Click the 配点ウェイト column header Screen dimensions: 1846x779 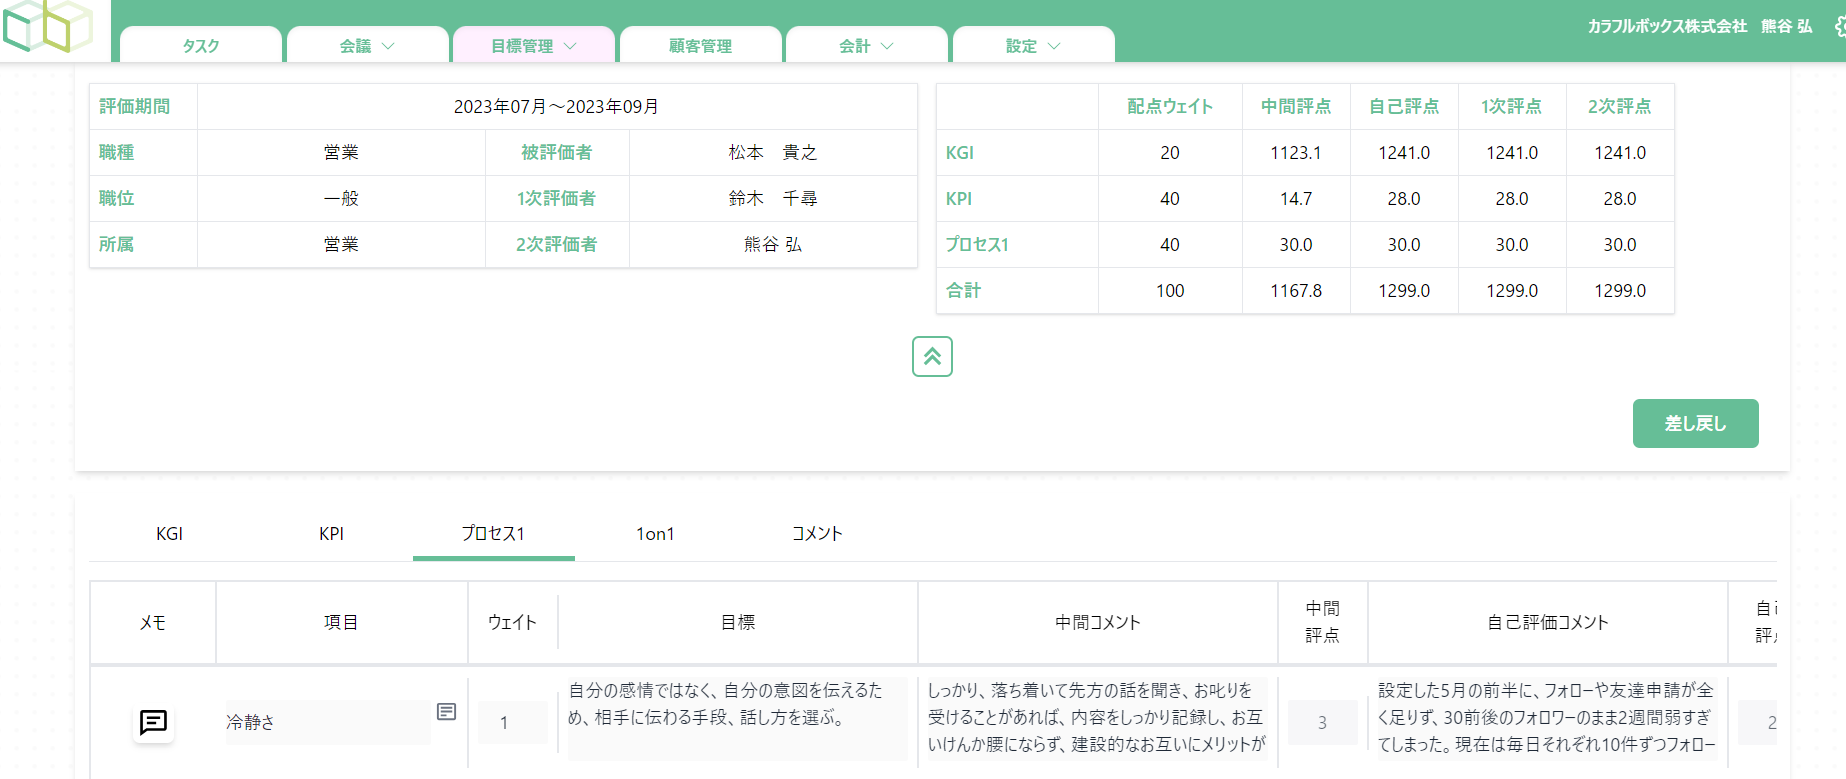point(1170,107)
